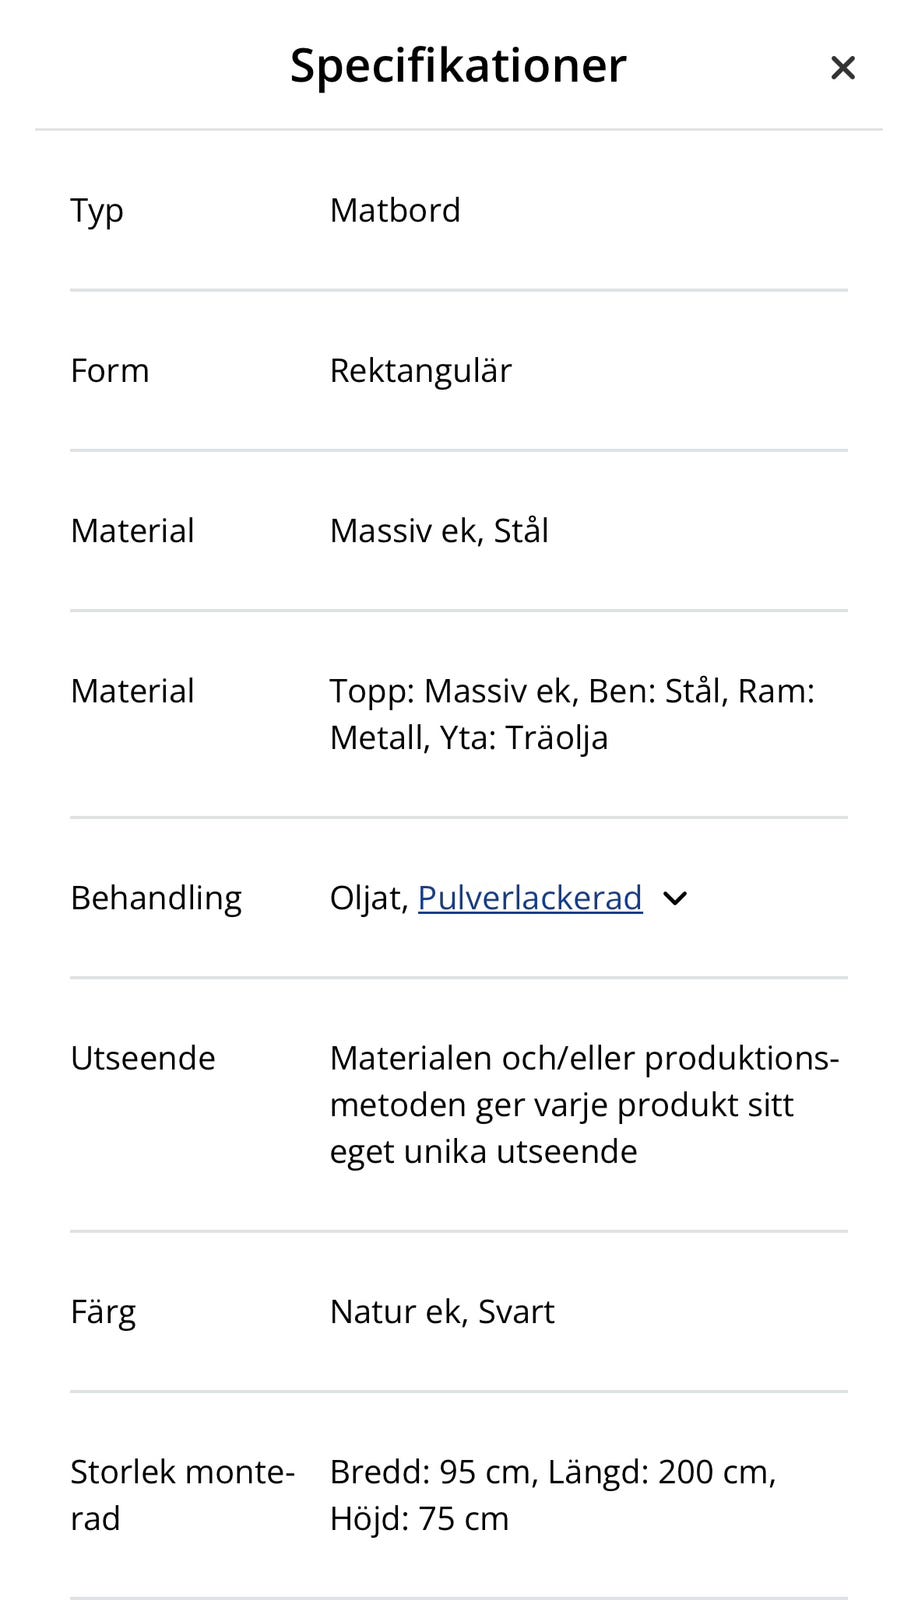Click the Specifikationer heading
The width and height of the screenshot is (918, 1600).
[x=458, y=66]
